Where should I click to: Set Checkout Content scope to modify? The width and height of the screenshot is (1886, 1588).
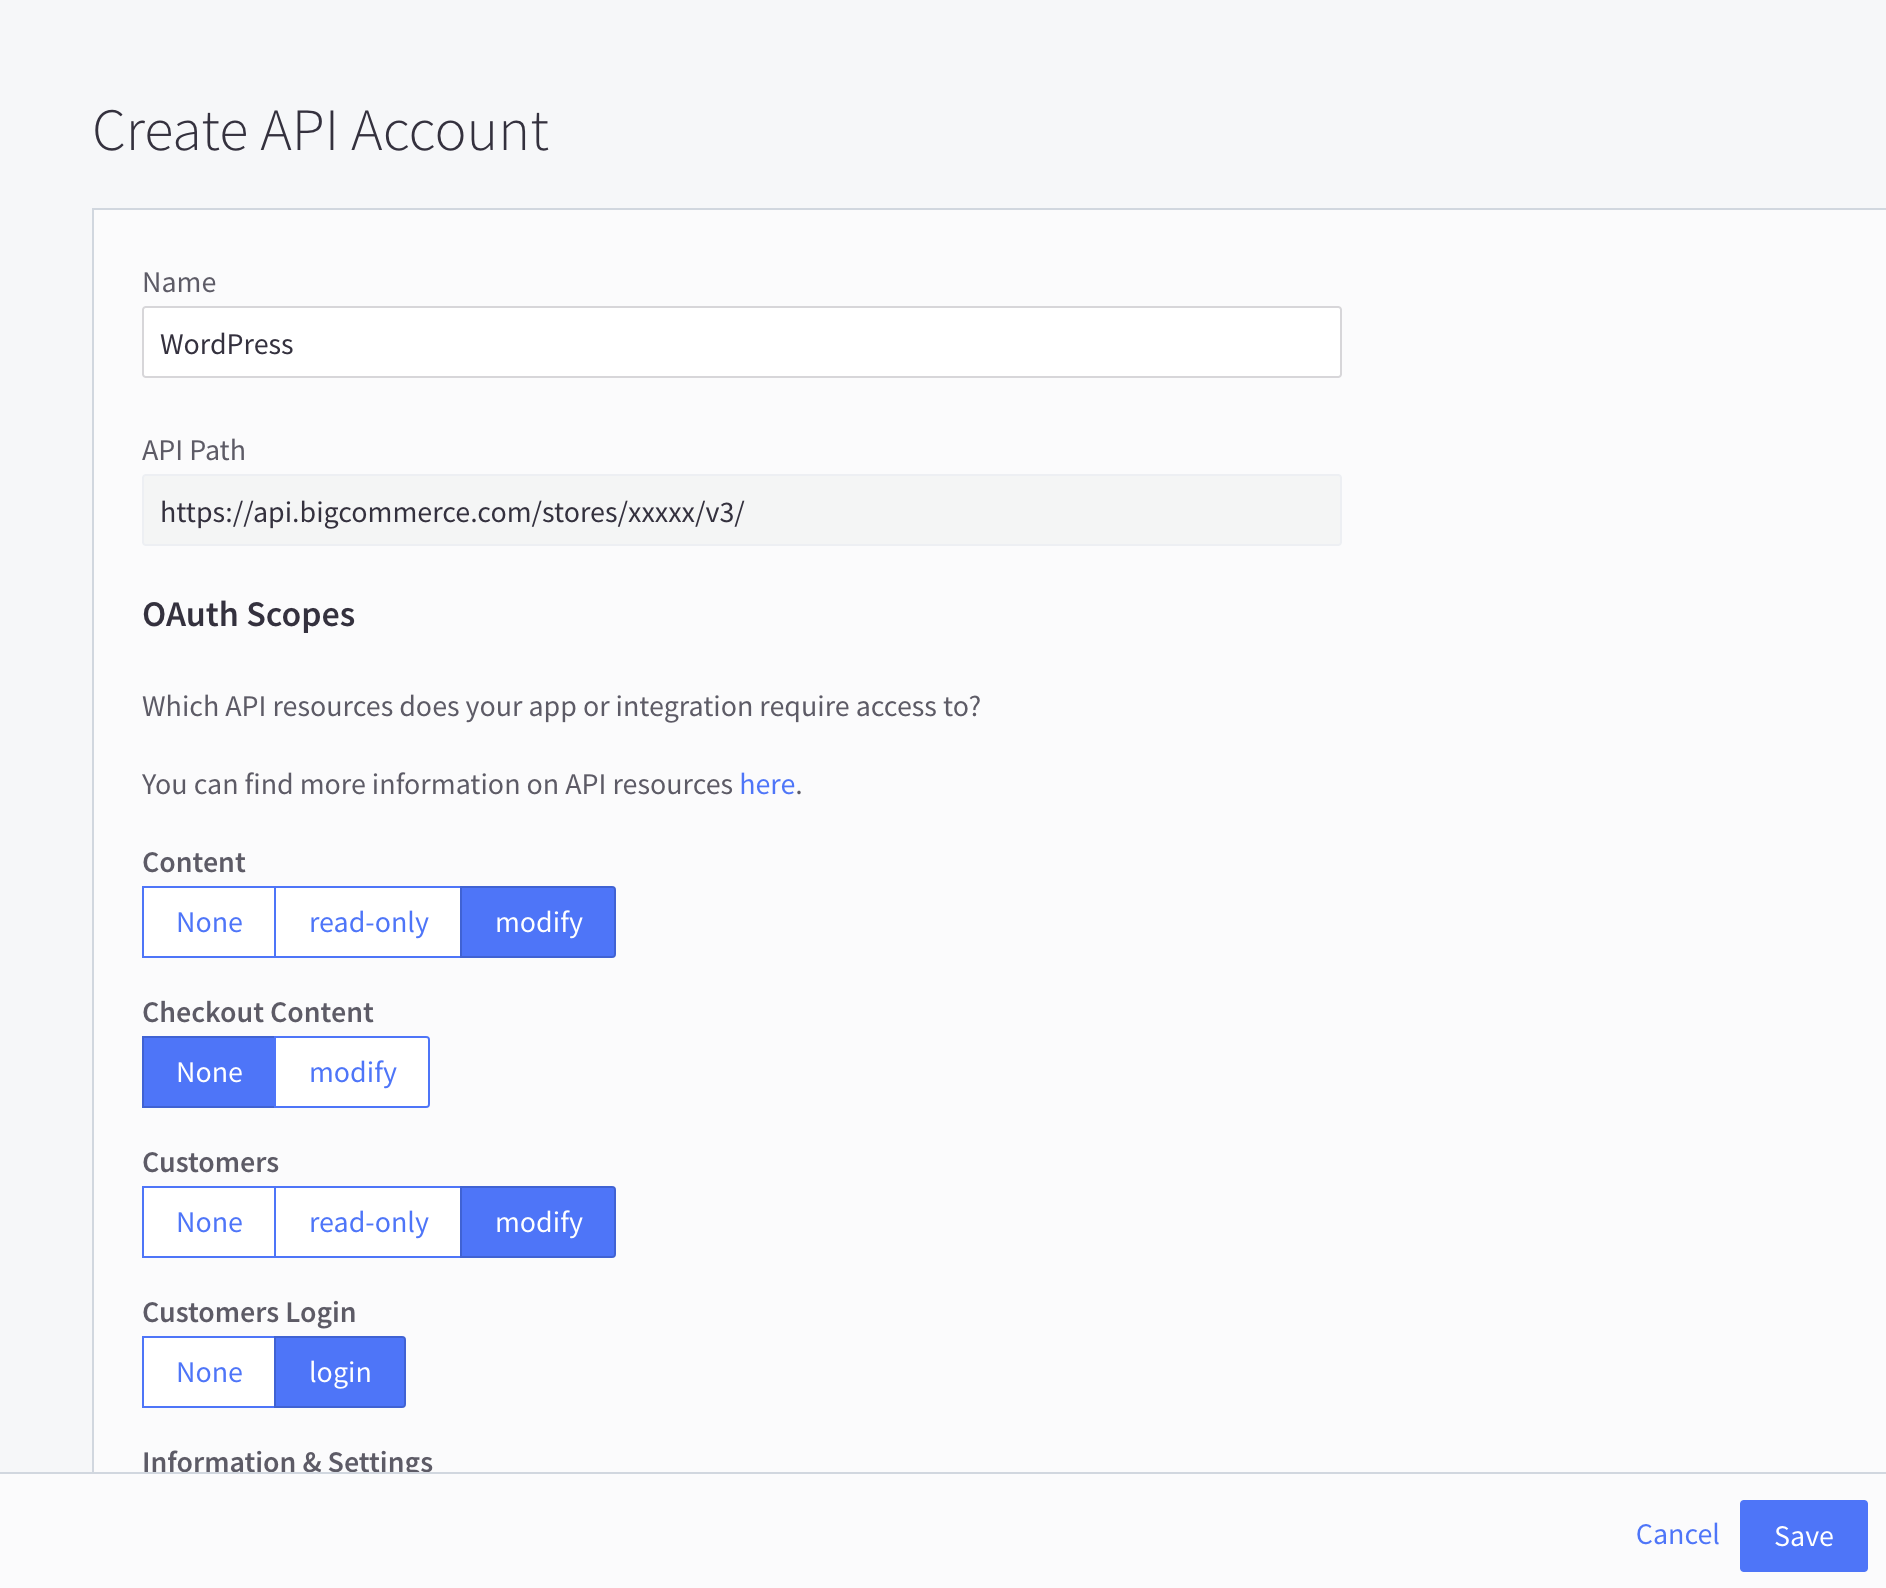352,1071
